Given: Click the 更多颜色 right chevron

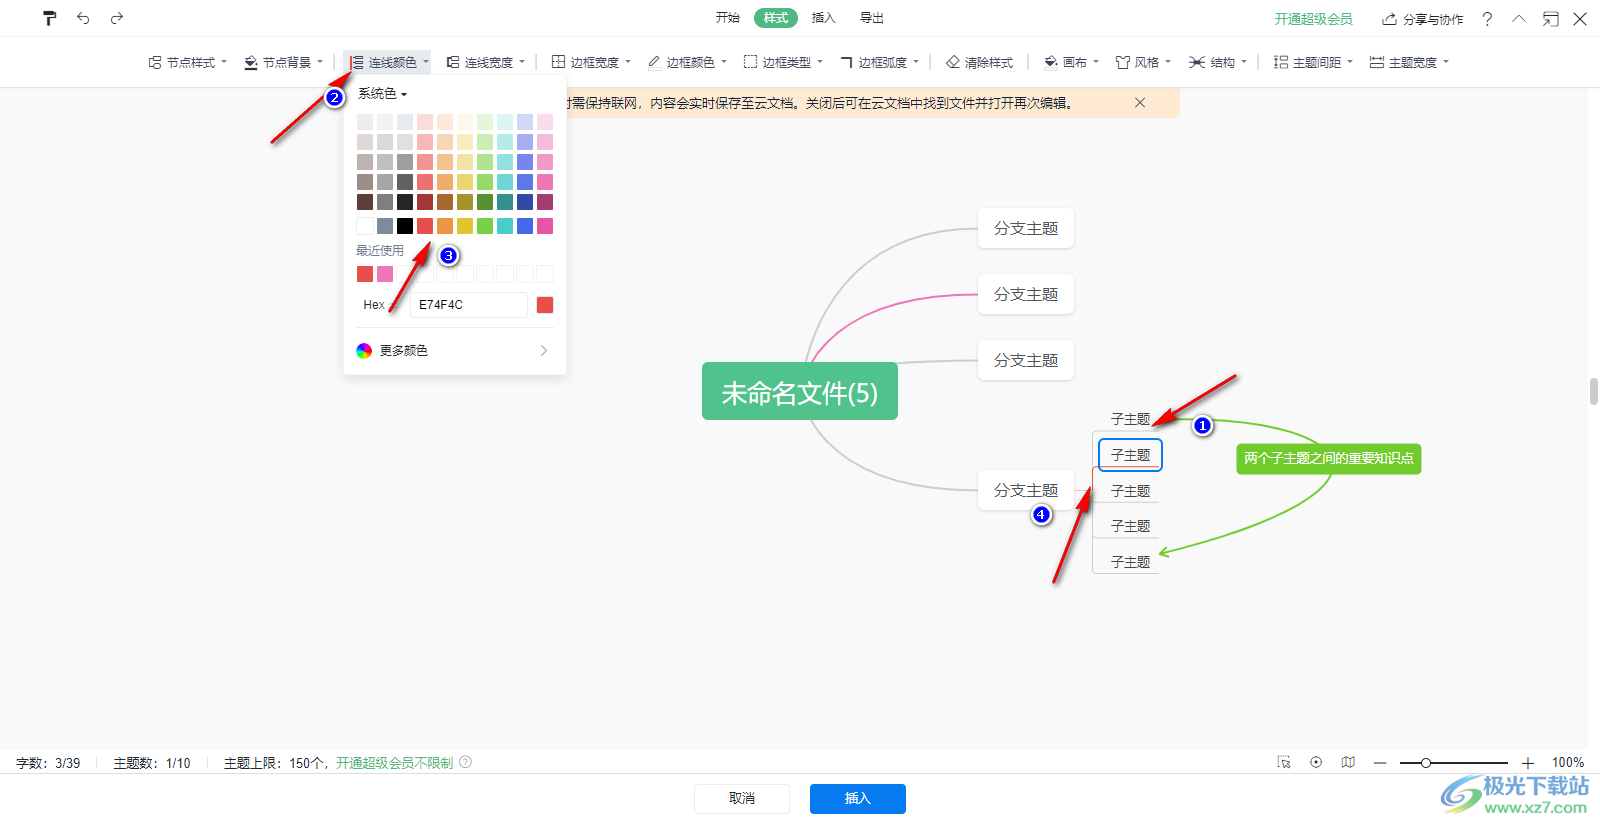Looking at the screenshot, I should (544, 350).
